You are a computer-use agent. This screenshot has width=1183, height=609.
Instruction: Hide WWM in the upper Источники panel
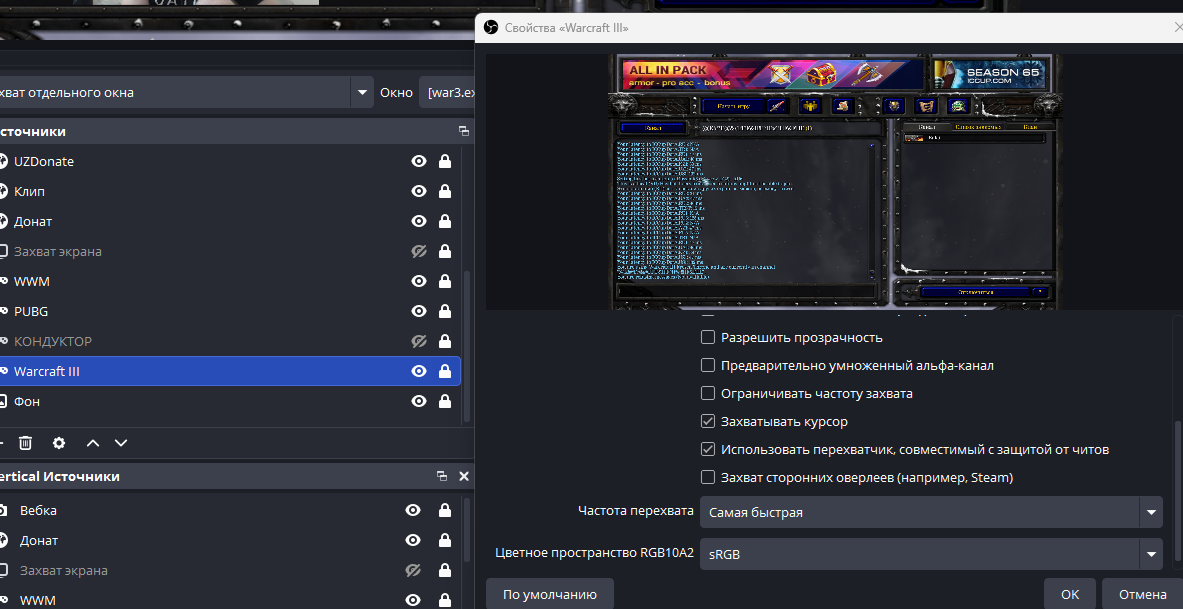point(419,281)
